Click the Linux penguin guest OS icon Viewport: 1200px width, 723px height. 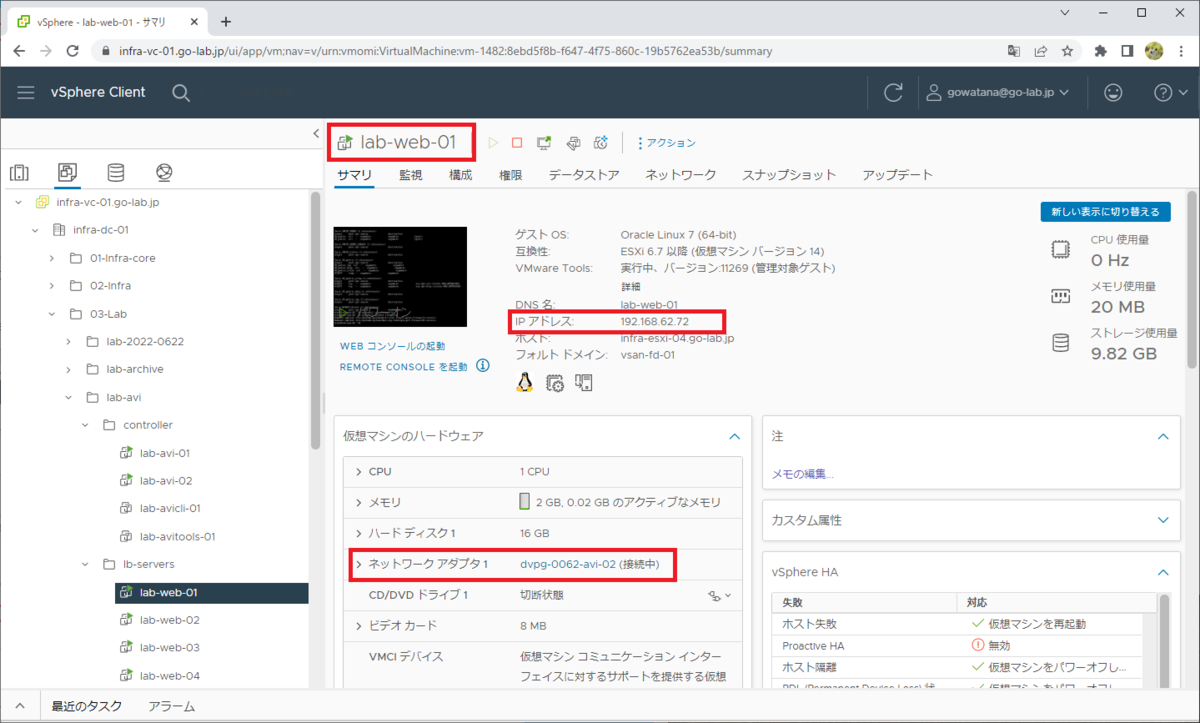coord(525,382)
